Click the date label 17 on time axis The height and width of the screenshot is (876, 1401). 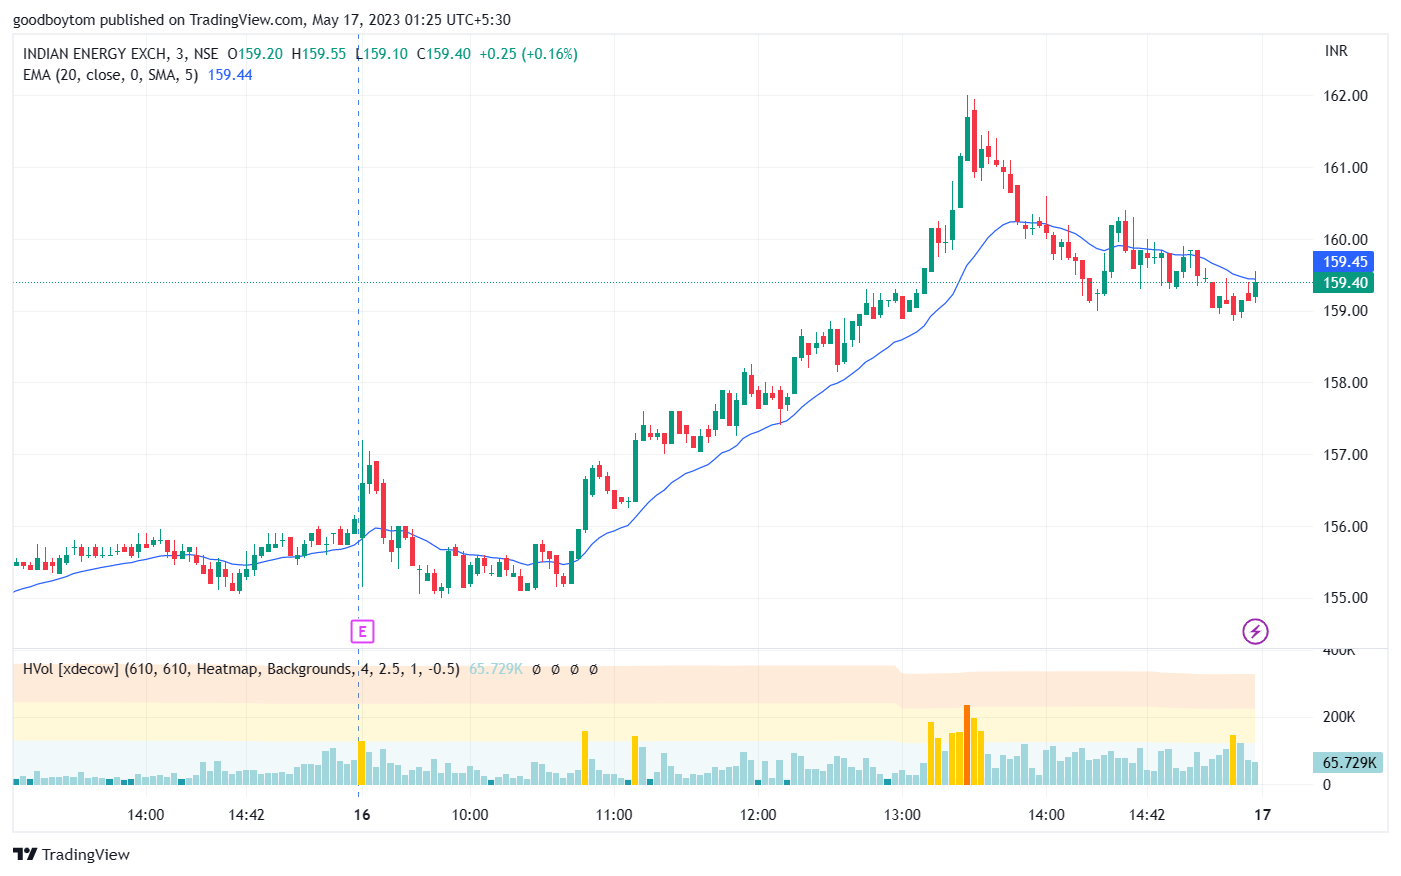coord(1263,815)
